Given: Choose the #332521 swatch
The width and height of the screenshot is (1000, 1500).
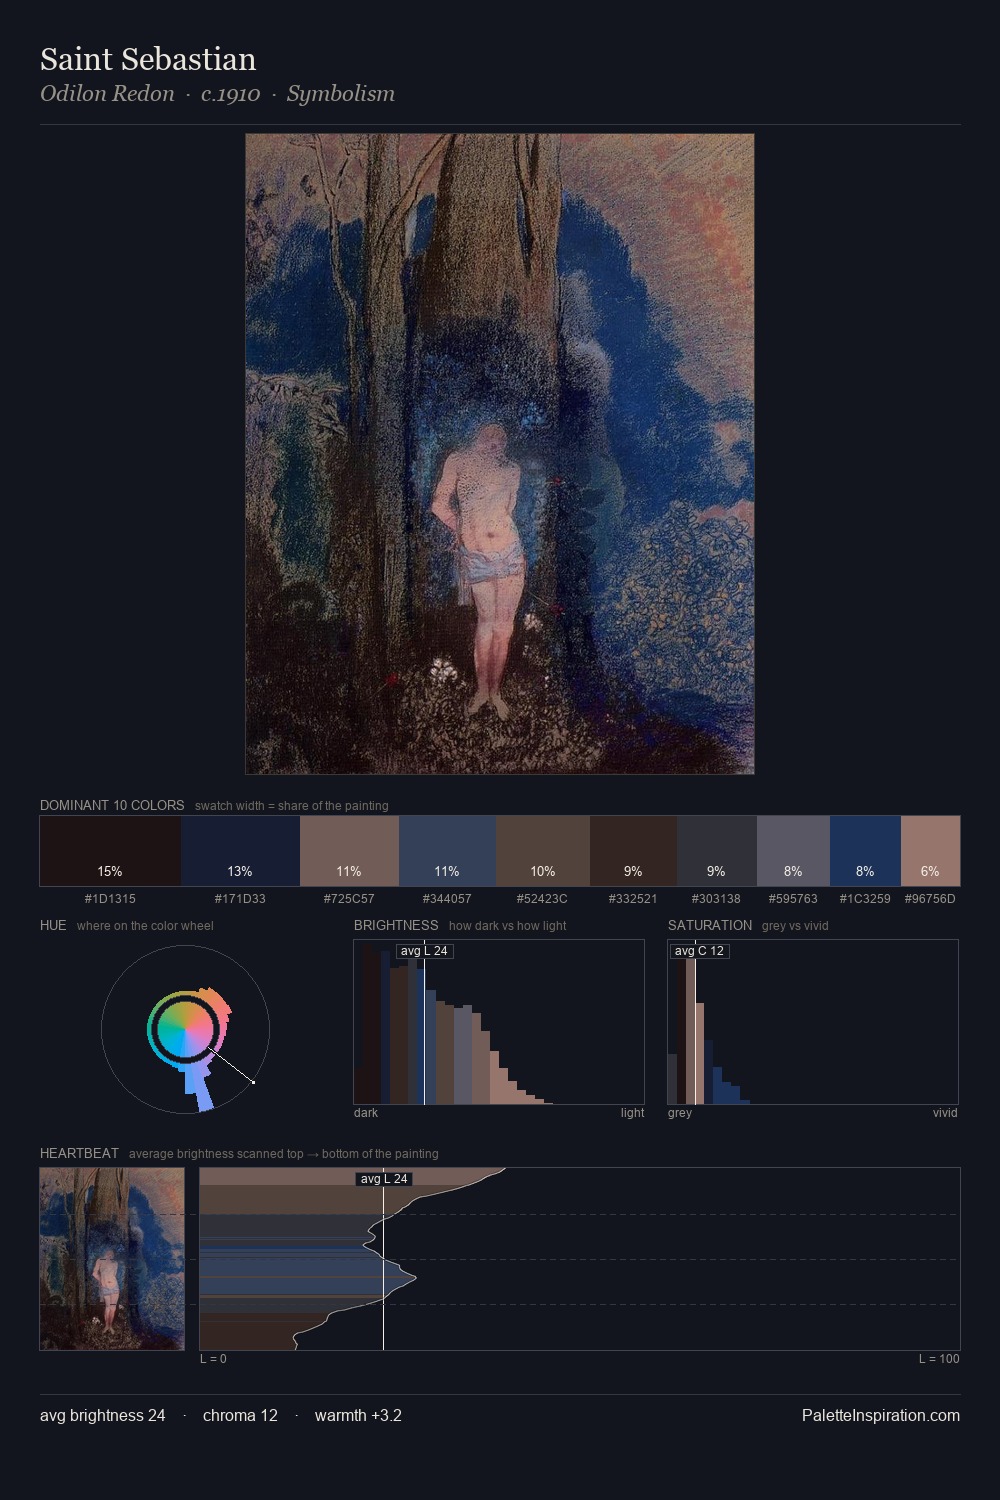Looking at the screenshot, I should [x=633, y=851].
